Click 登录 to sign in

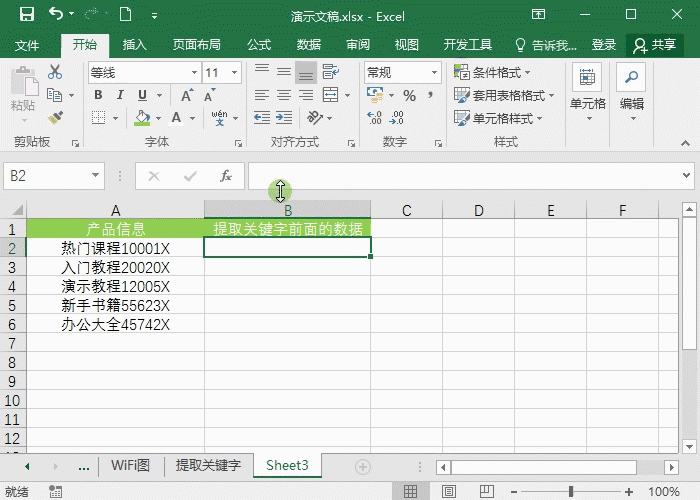tap(604, 45)
